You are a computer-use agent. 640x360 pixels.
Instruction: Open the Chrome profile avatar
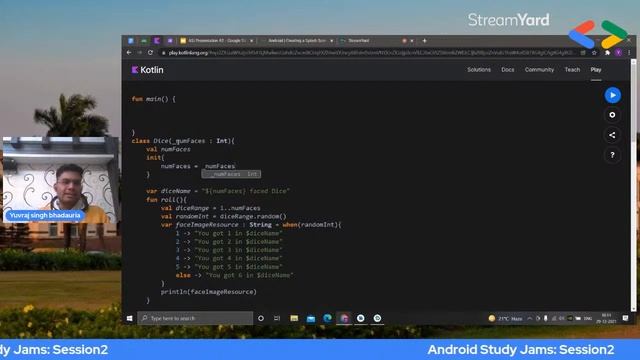click(619, 53)
